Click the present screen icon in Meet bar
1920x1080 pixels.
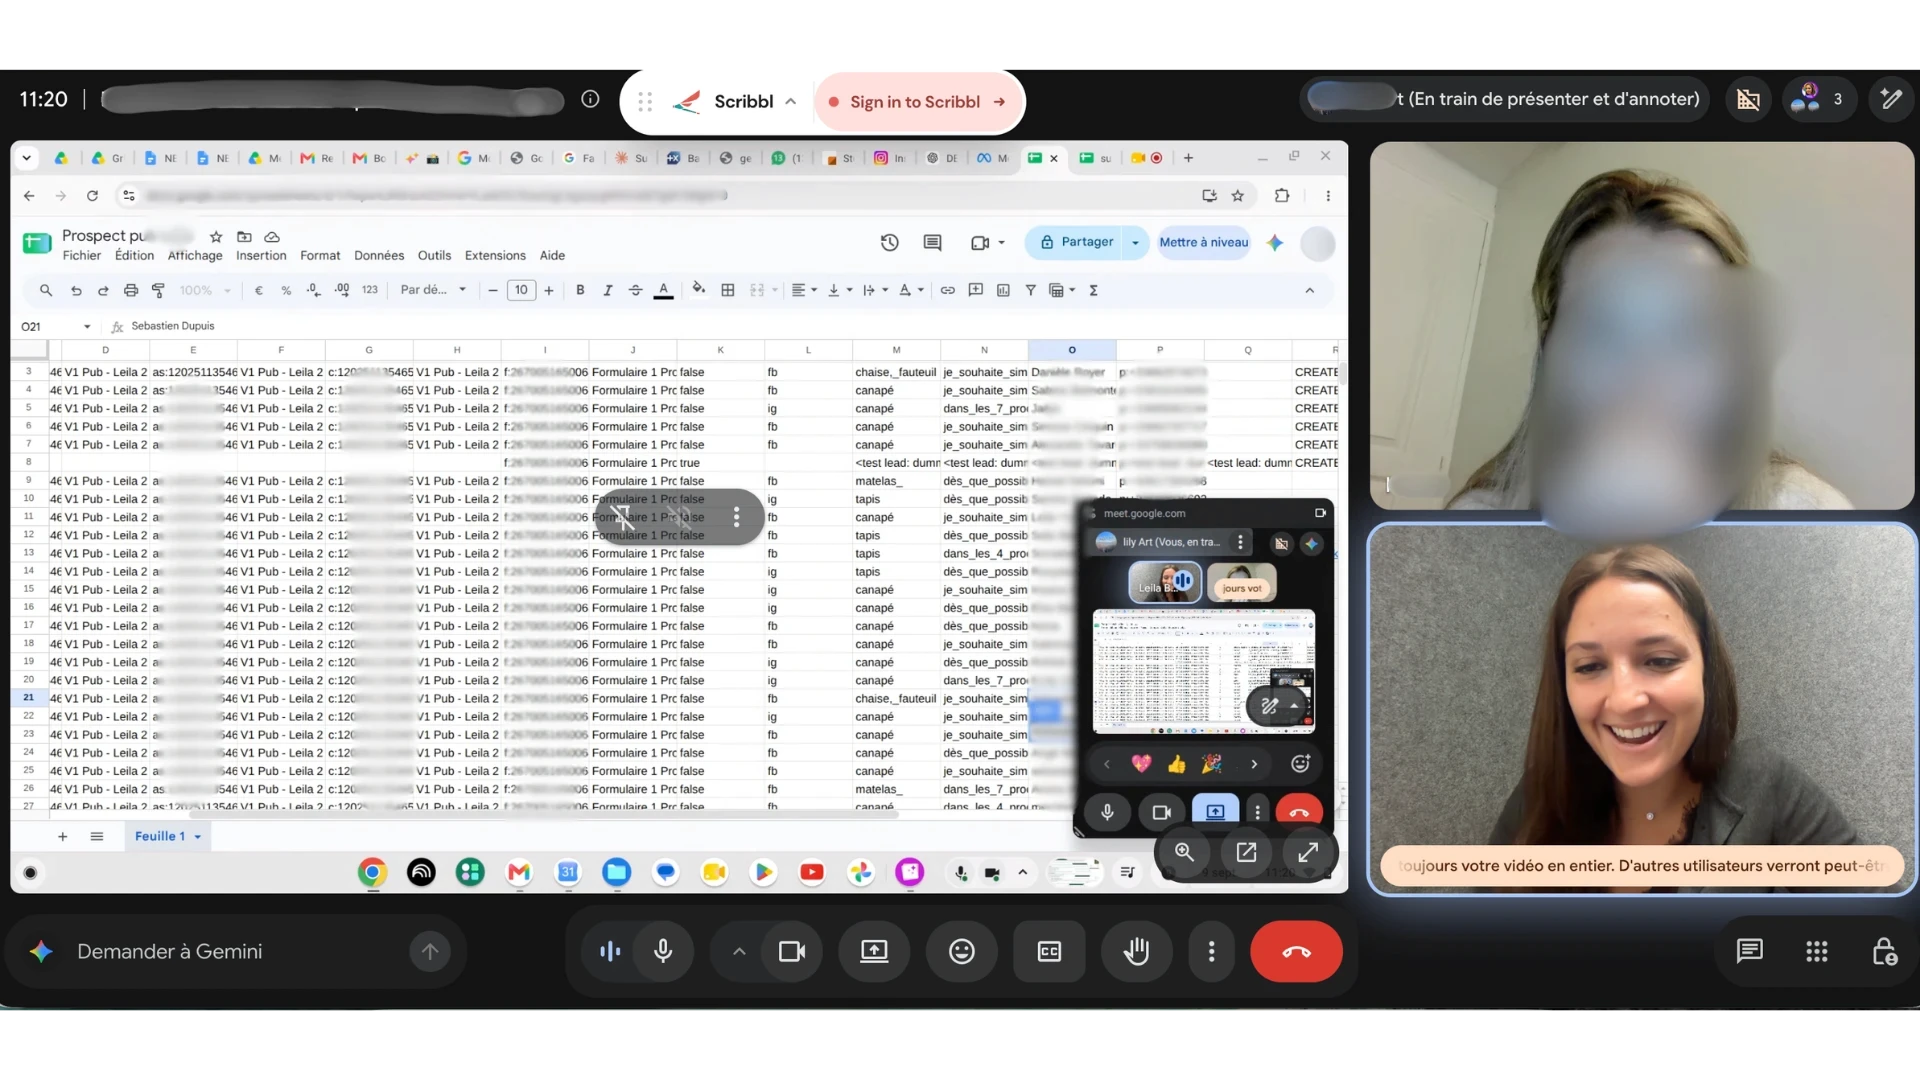point(874,951)
